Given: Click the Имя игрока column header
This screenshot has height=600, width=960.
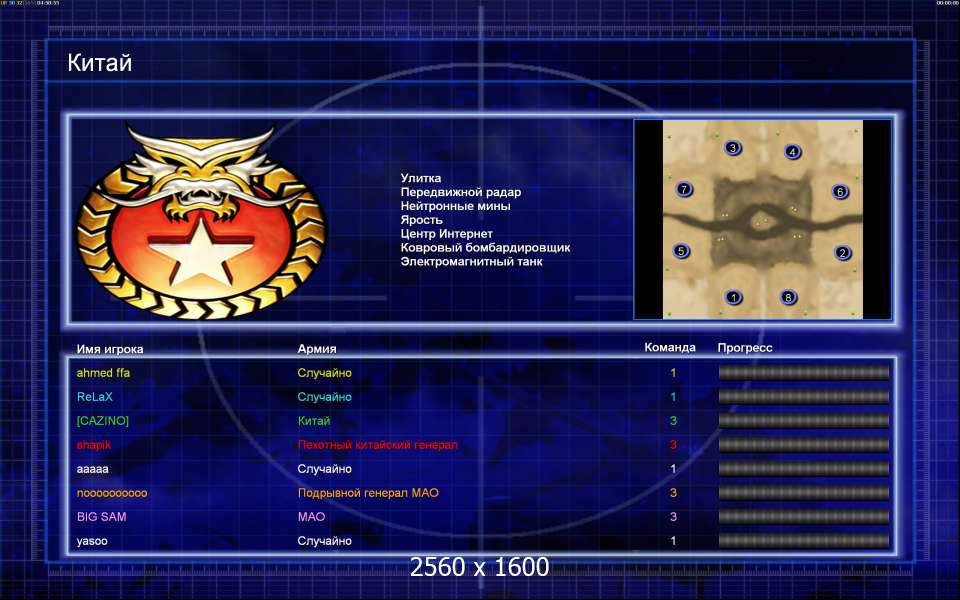Looking at the screenshot, I should (x=110, y=349).
